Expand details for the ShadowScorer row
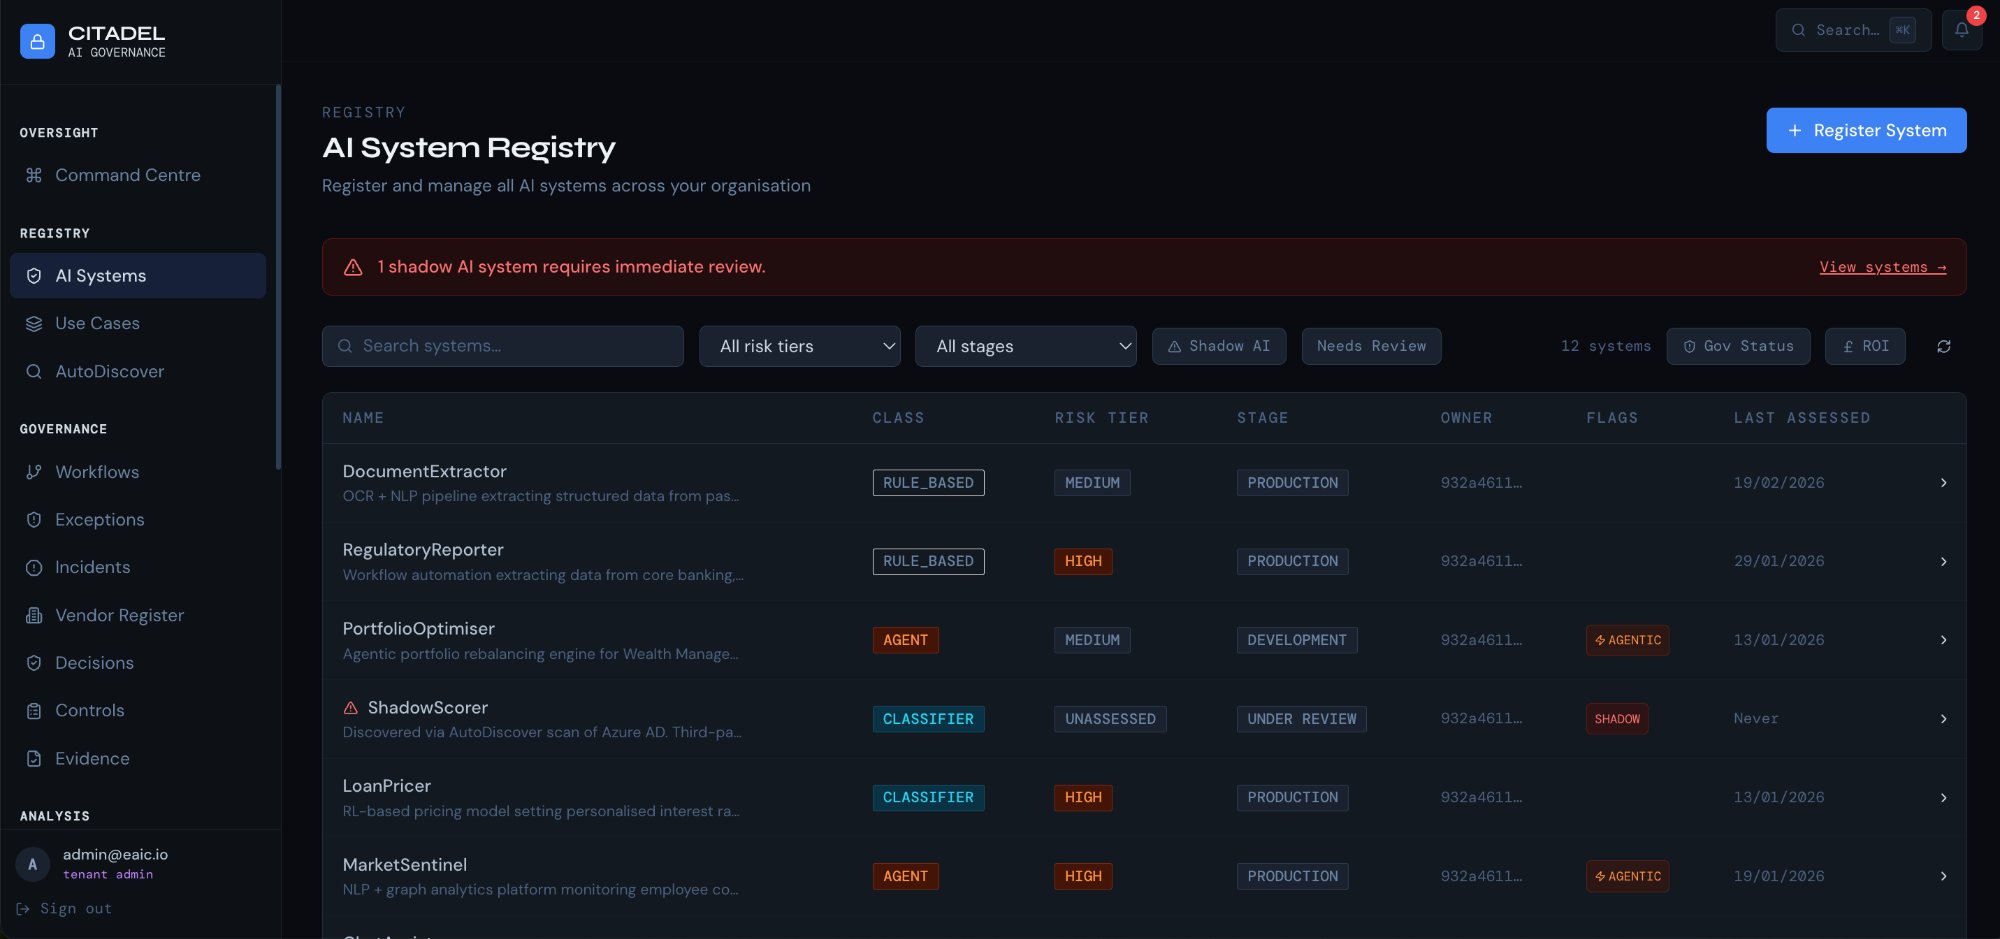This screenshot has height=939, width=2000. pos(1943,718)
